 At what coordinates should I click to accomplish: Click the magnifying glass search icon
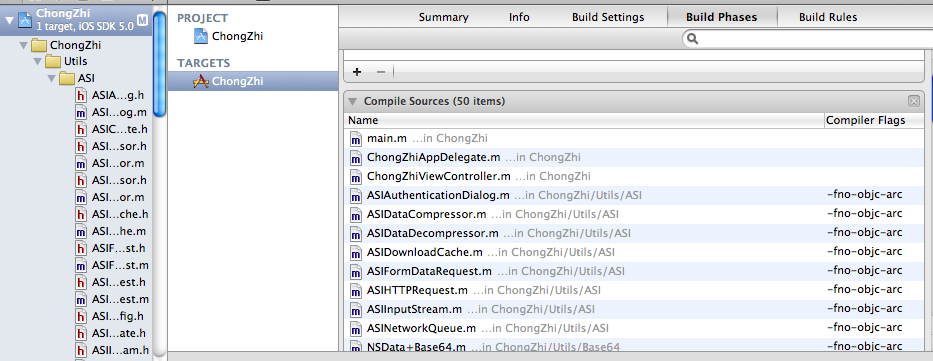coord(692,39)
